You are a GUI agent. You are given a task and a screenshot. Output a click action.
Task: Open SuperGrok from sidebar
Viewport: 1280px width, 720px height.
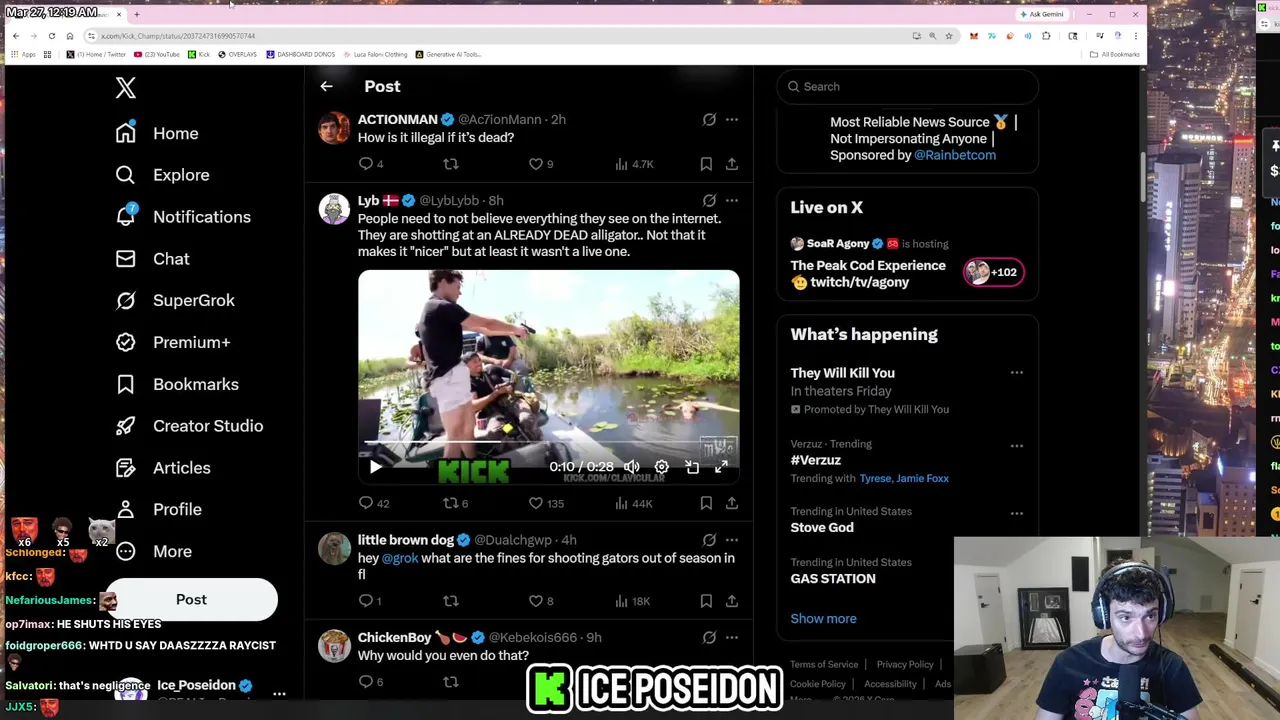(x=175, y=300)
